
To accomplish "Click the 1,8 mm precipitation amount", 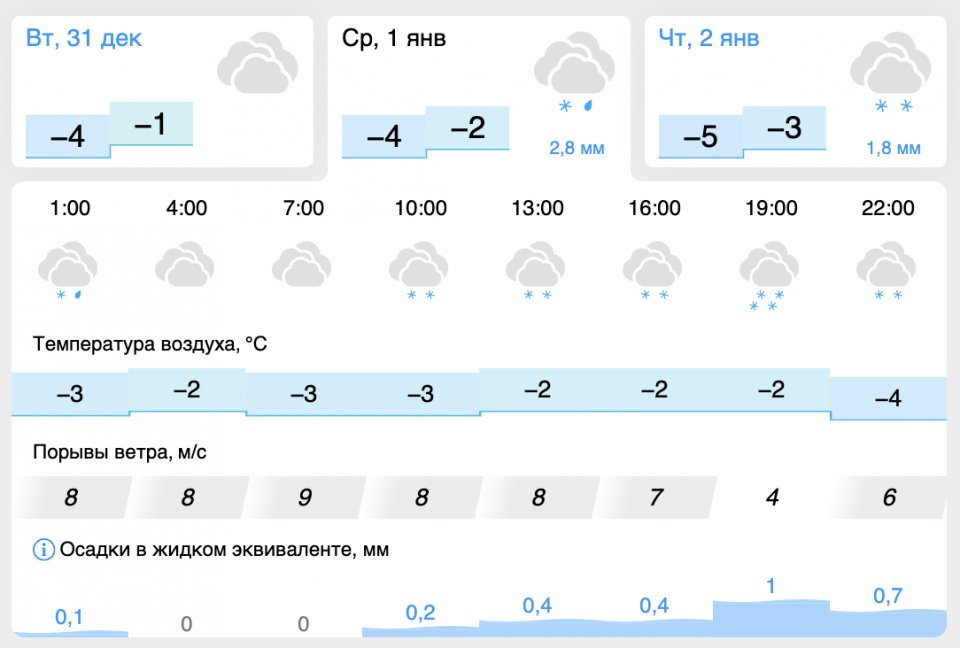I will pyautogui.click(x=893, y=148).
